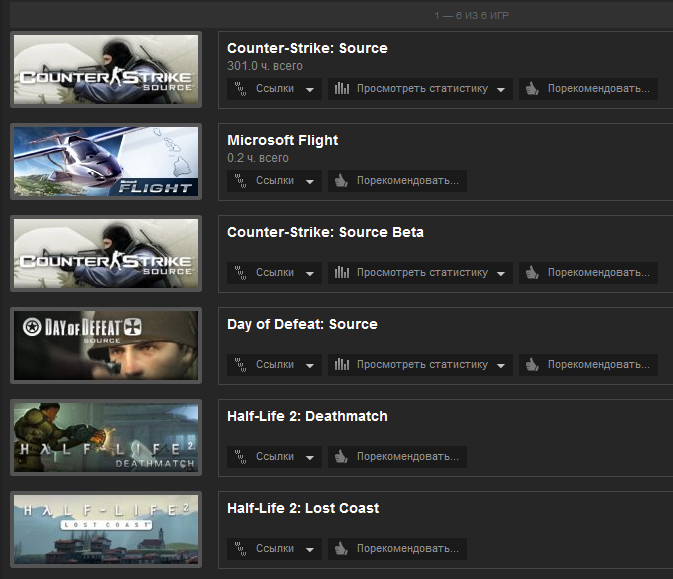Click thumbs-up icon in Microsoft Flight row
The image size is (673, 579).
coord(341,180)
